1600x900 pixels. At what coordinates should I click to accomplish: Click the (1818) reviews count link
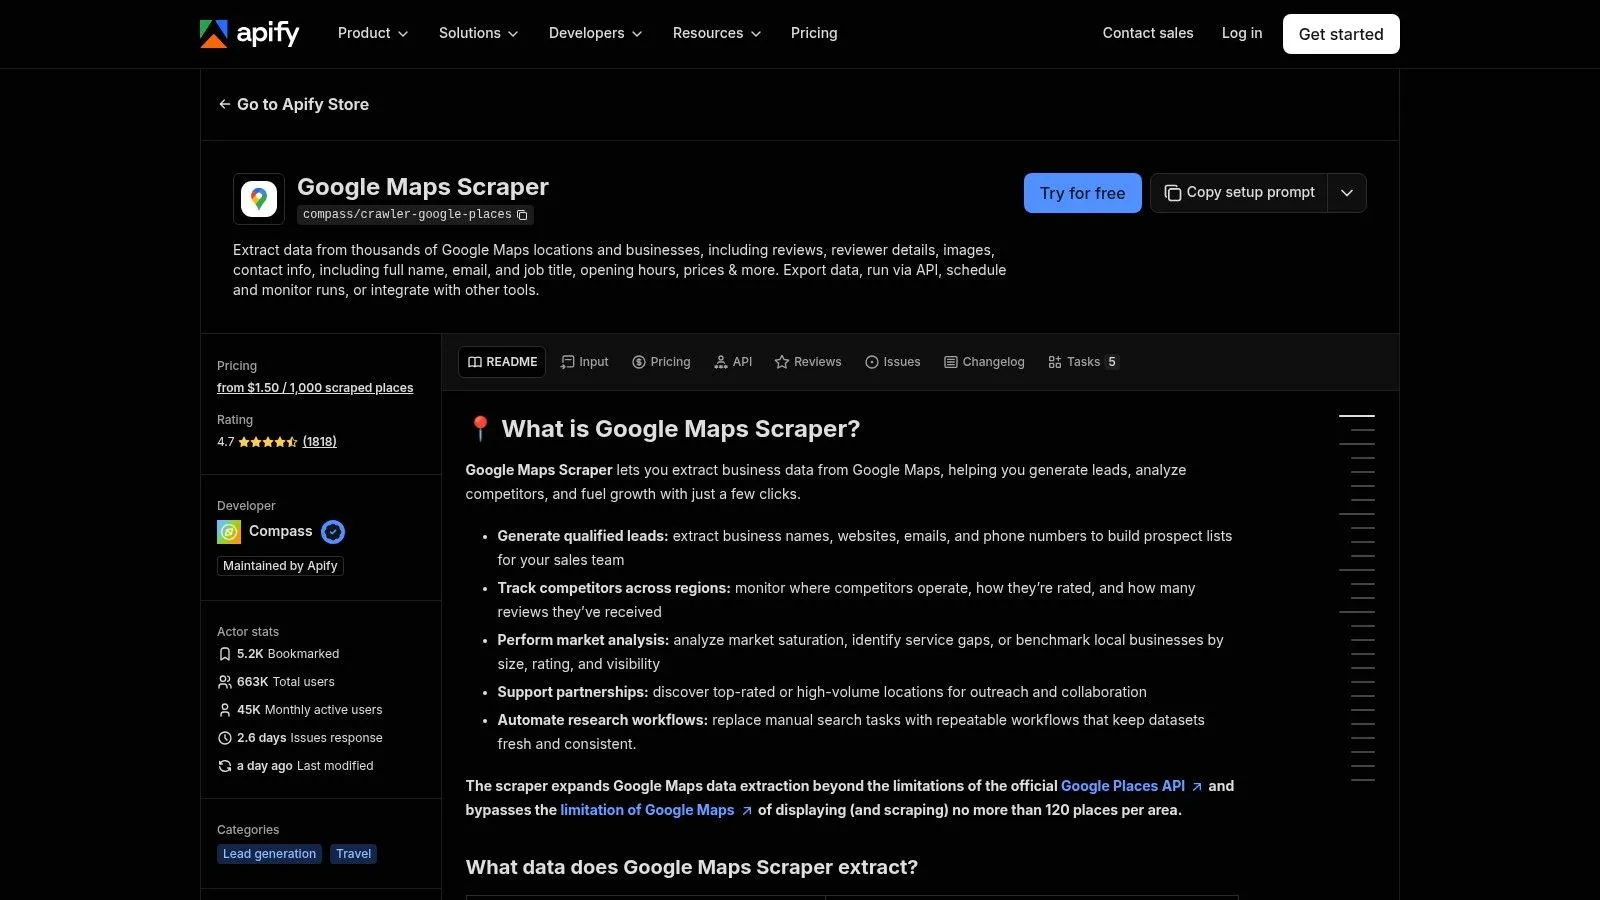pyautogui.click(x=320, y=442)
